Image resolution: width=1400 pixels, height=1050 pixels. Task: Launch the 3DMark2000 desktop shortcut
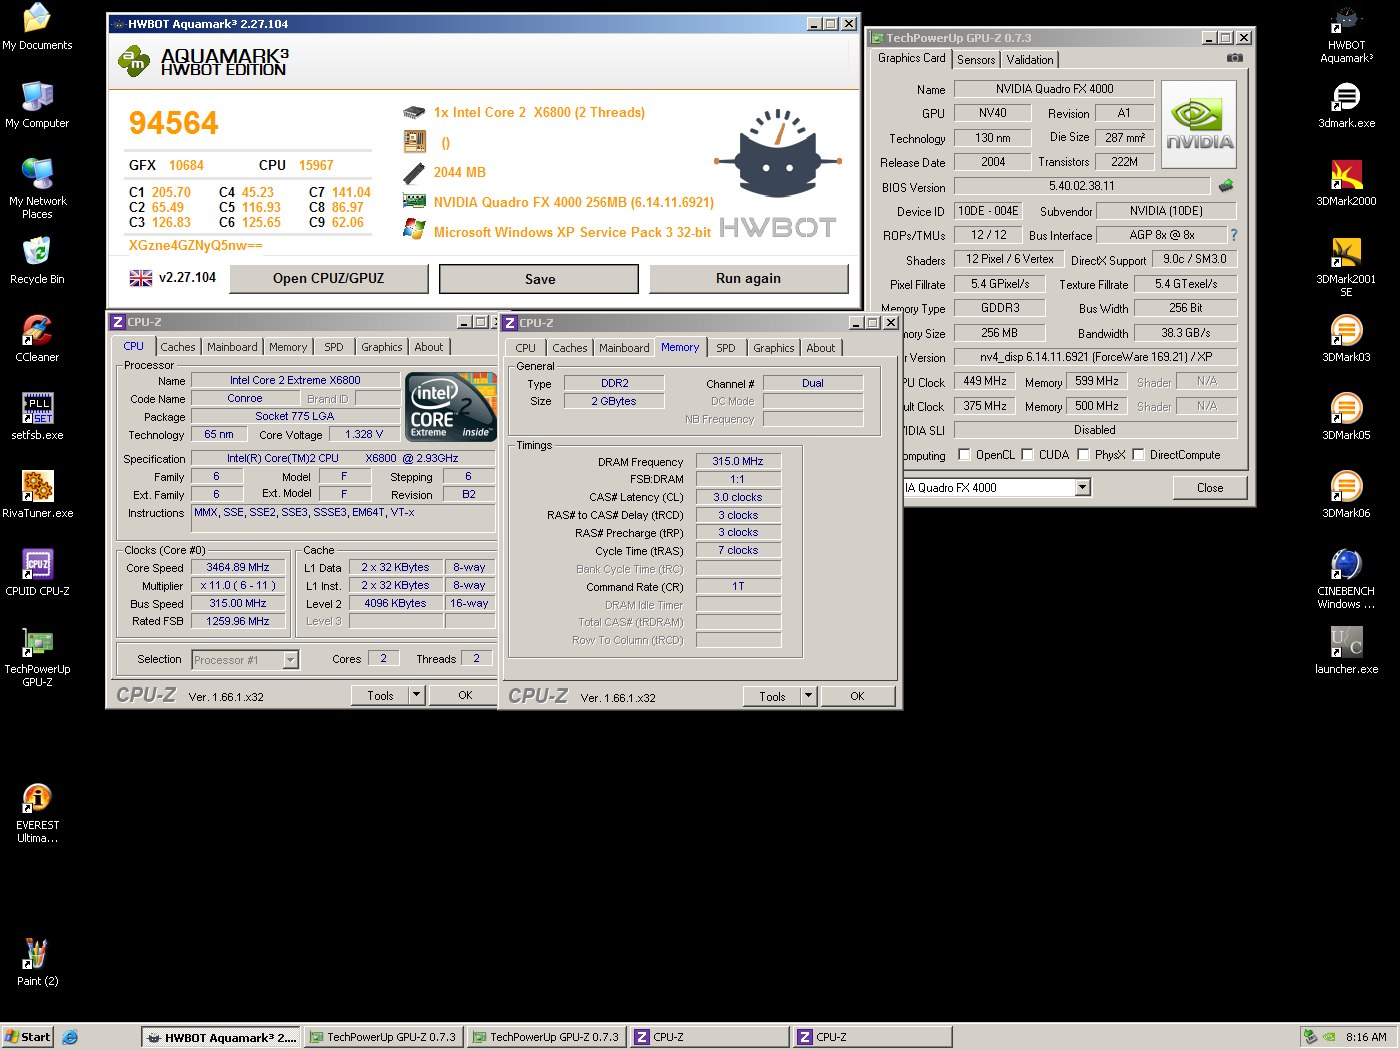pyautogui.click(x=1346, y=183)
